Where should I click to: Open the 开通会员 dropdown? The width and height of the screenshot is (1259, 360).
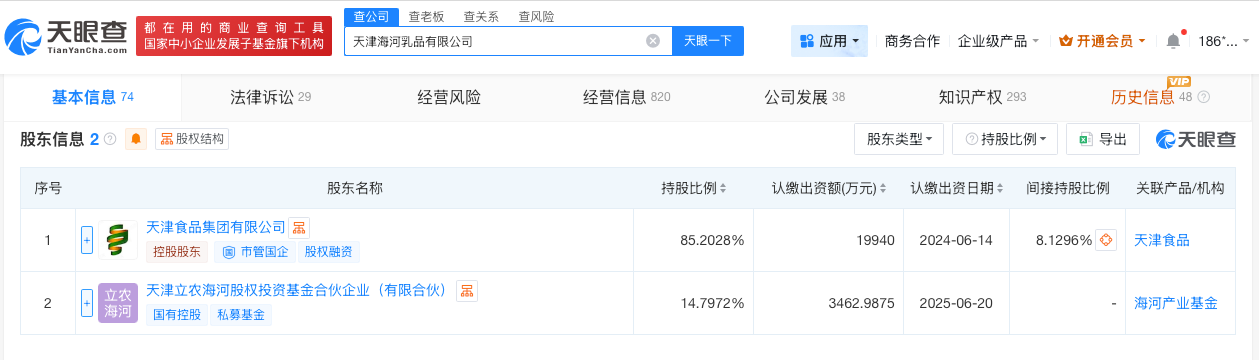1103,41
